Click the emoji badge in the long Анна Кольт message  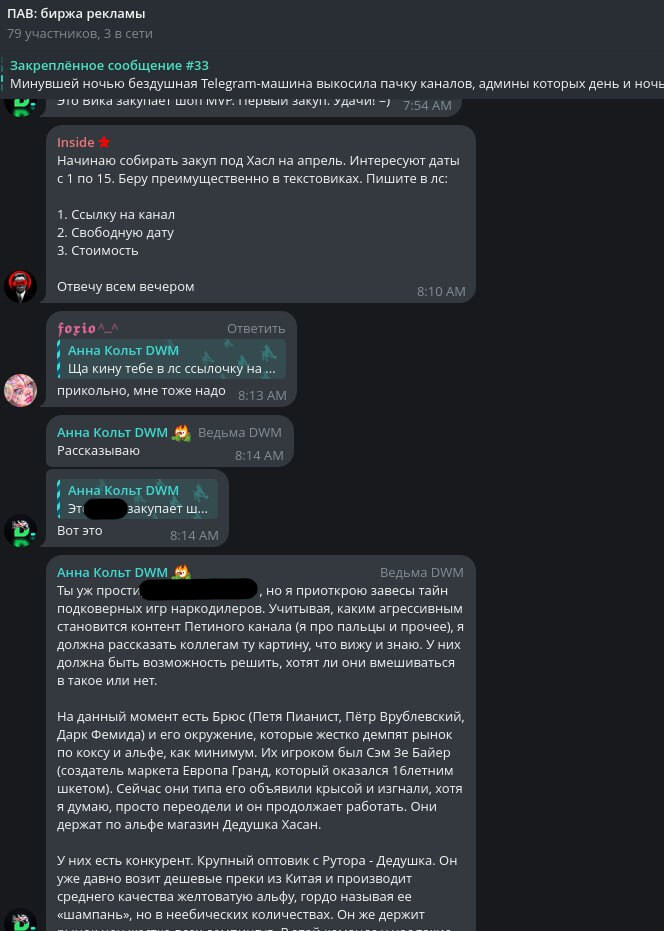(x=181, y=572)
